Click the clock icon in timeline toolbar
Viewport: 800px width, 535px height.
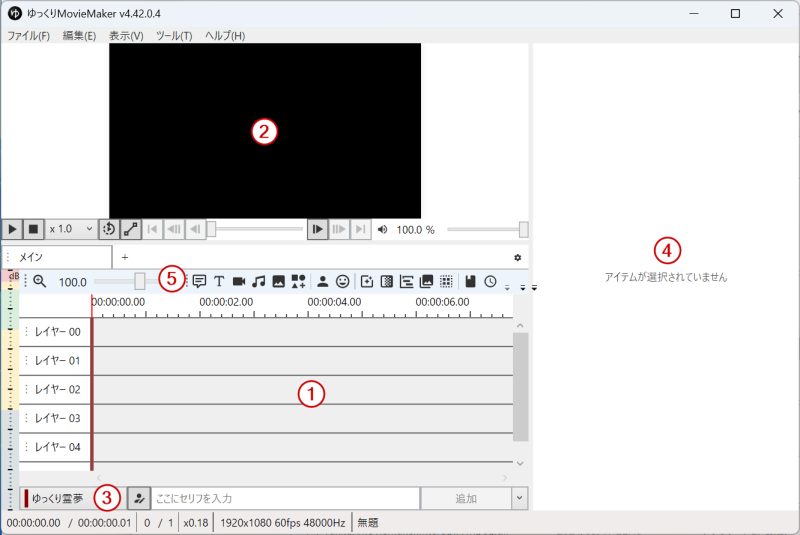490,282
